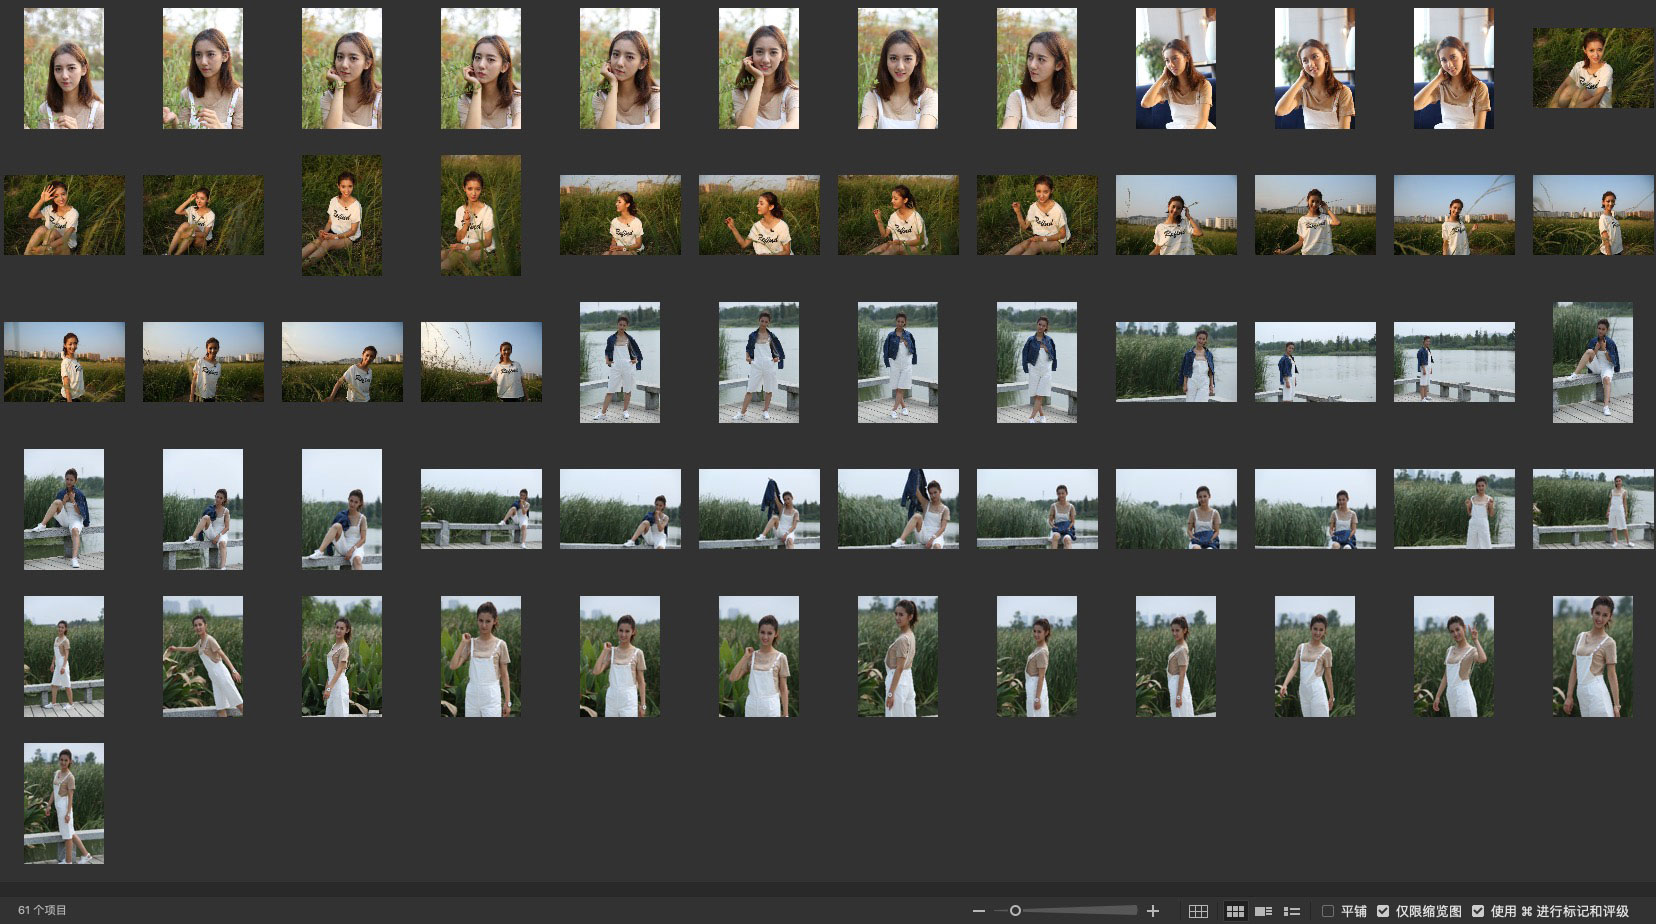Switch to details view icon
Image resolution: width=1656 pixels, height=924 pixels.
coord(1263,911)
